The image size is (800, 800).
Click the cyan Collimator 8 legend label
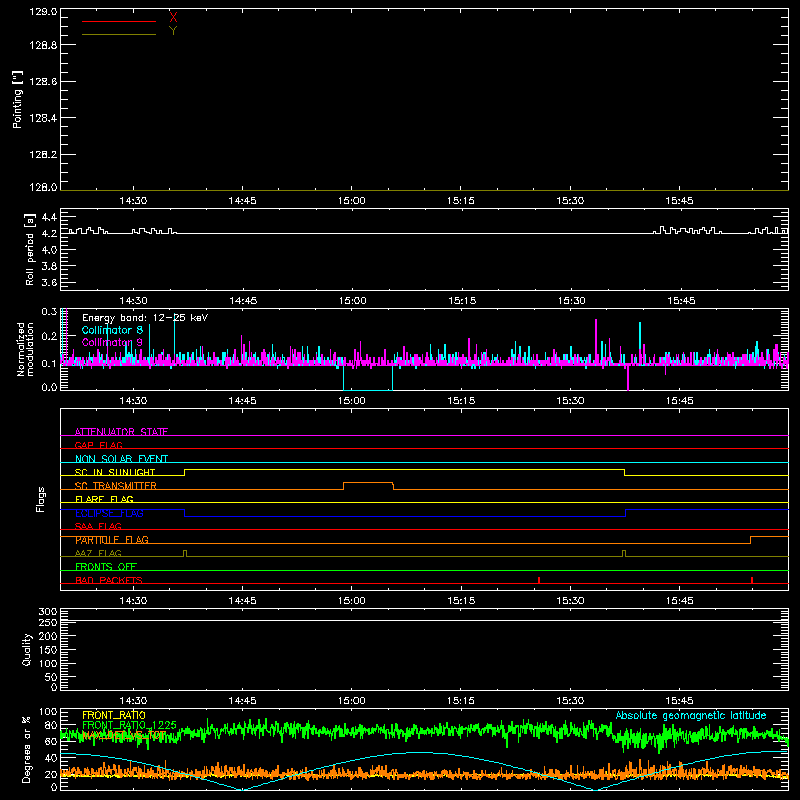pyautogui.click(x=112, y=330)
